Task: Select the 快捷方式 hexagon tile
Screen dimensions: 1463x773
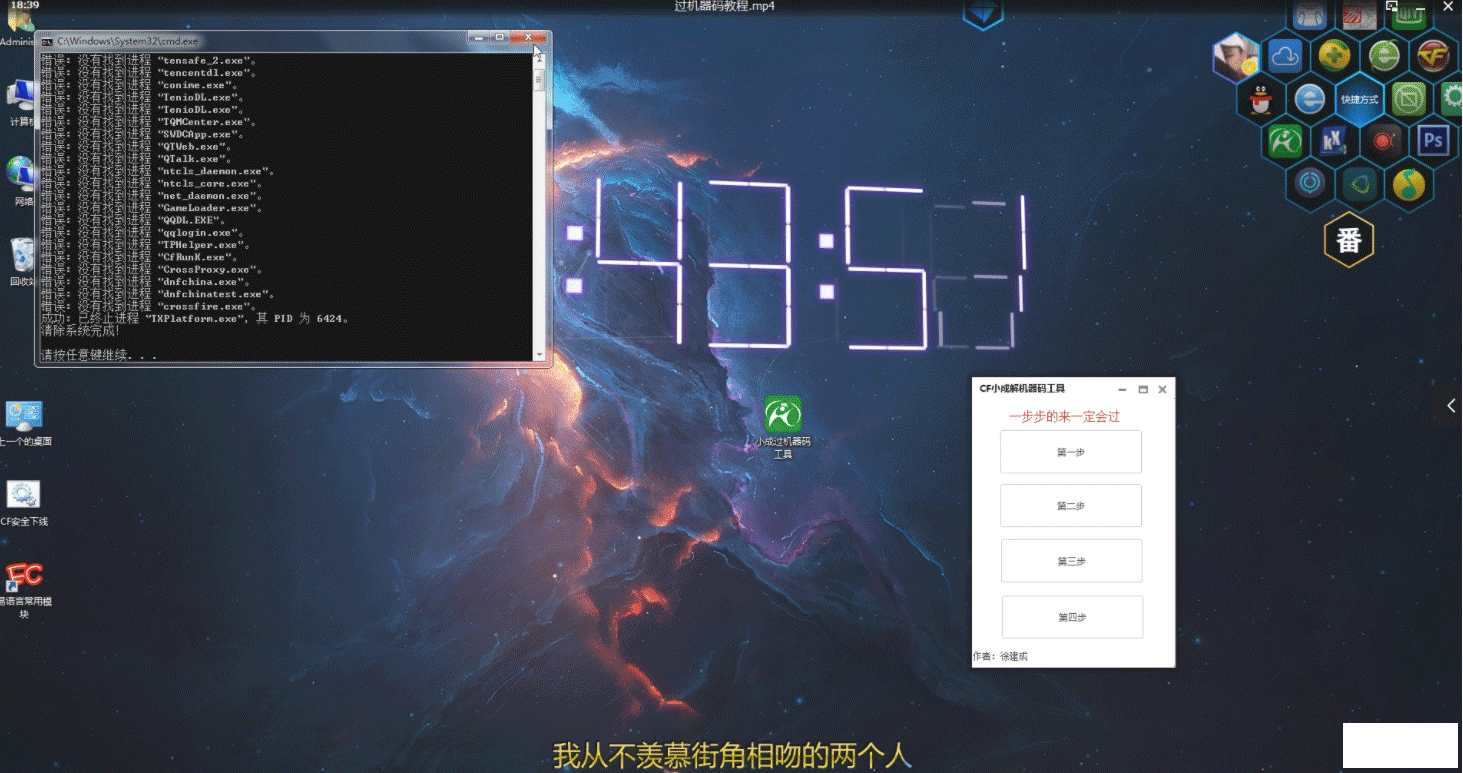Action: coord(1359,99)
